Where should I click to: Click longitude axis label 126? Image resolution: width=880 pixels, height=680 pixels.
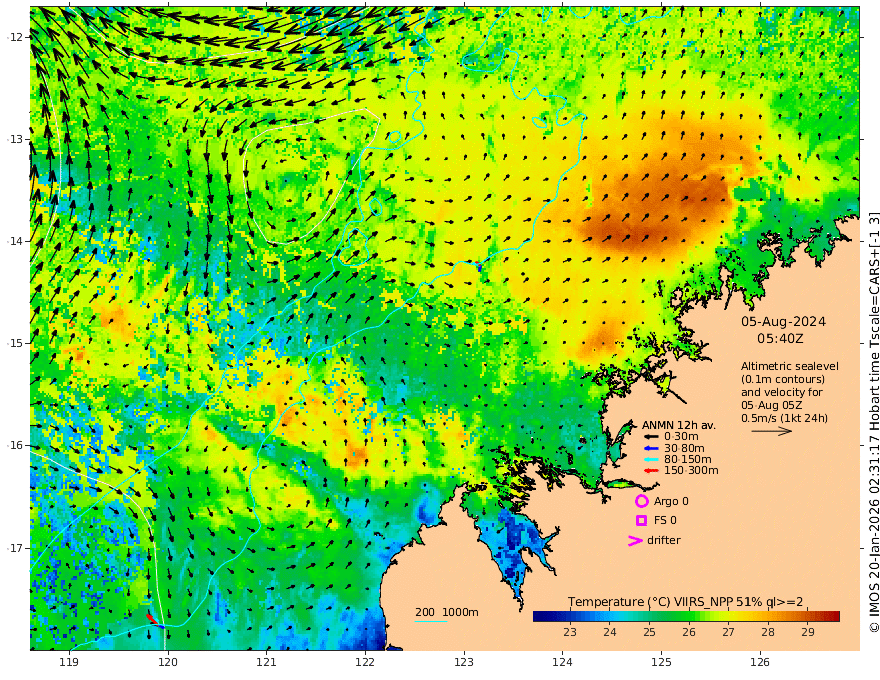pos(760,663)
